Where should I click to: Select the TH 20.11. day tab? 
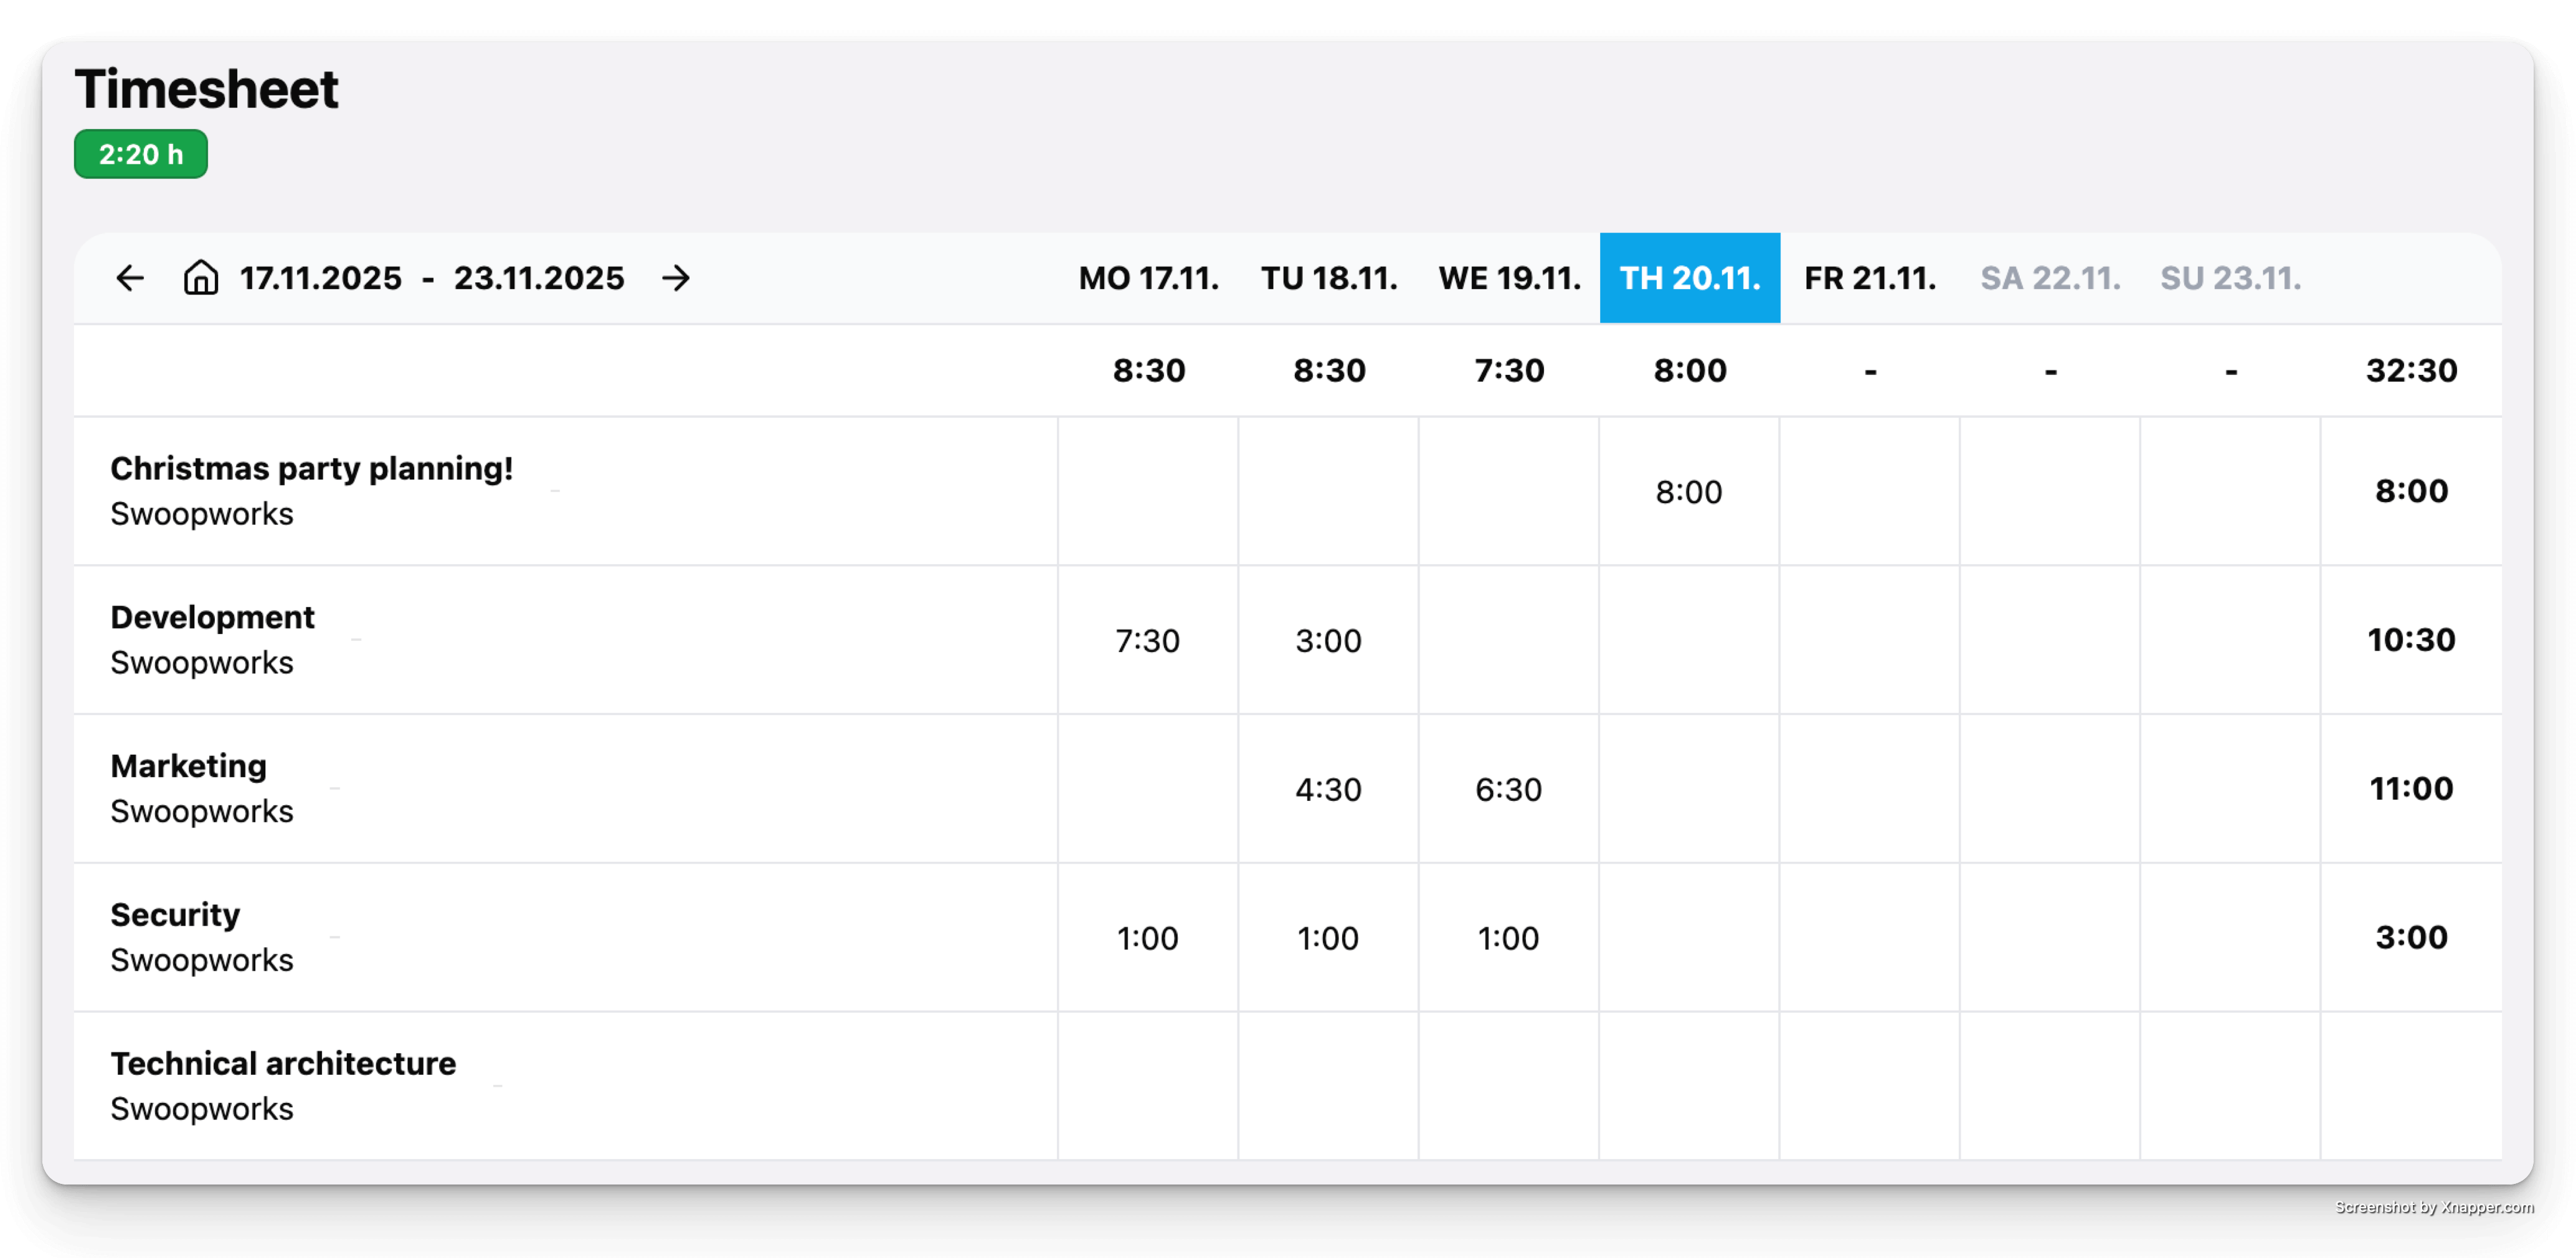tap(1690, 278)
